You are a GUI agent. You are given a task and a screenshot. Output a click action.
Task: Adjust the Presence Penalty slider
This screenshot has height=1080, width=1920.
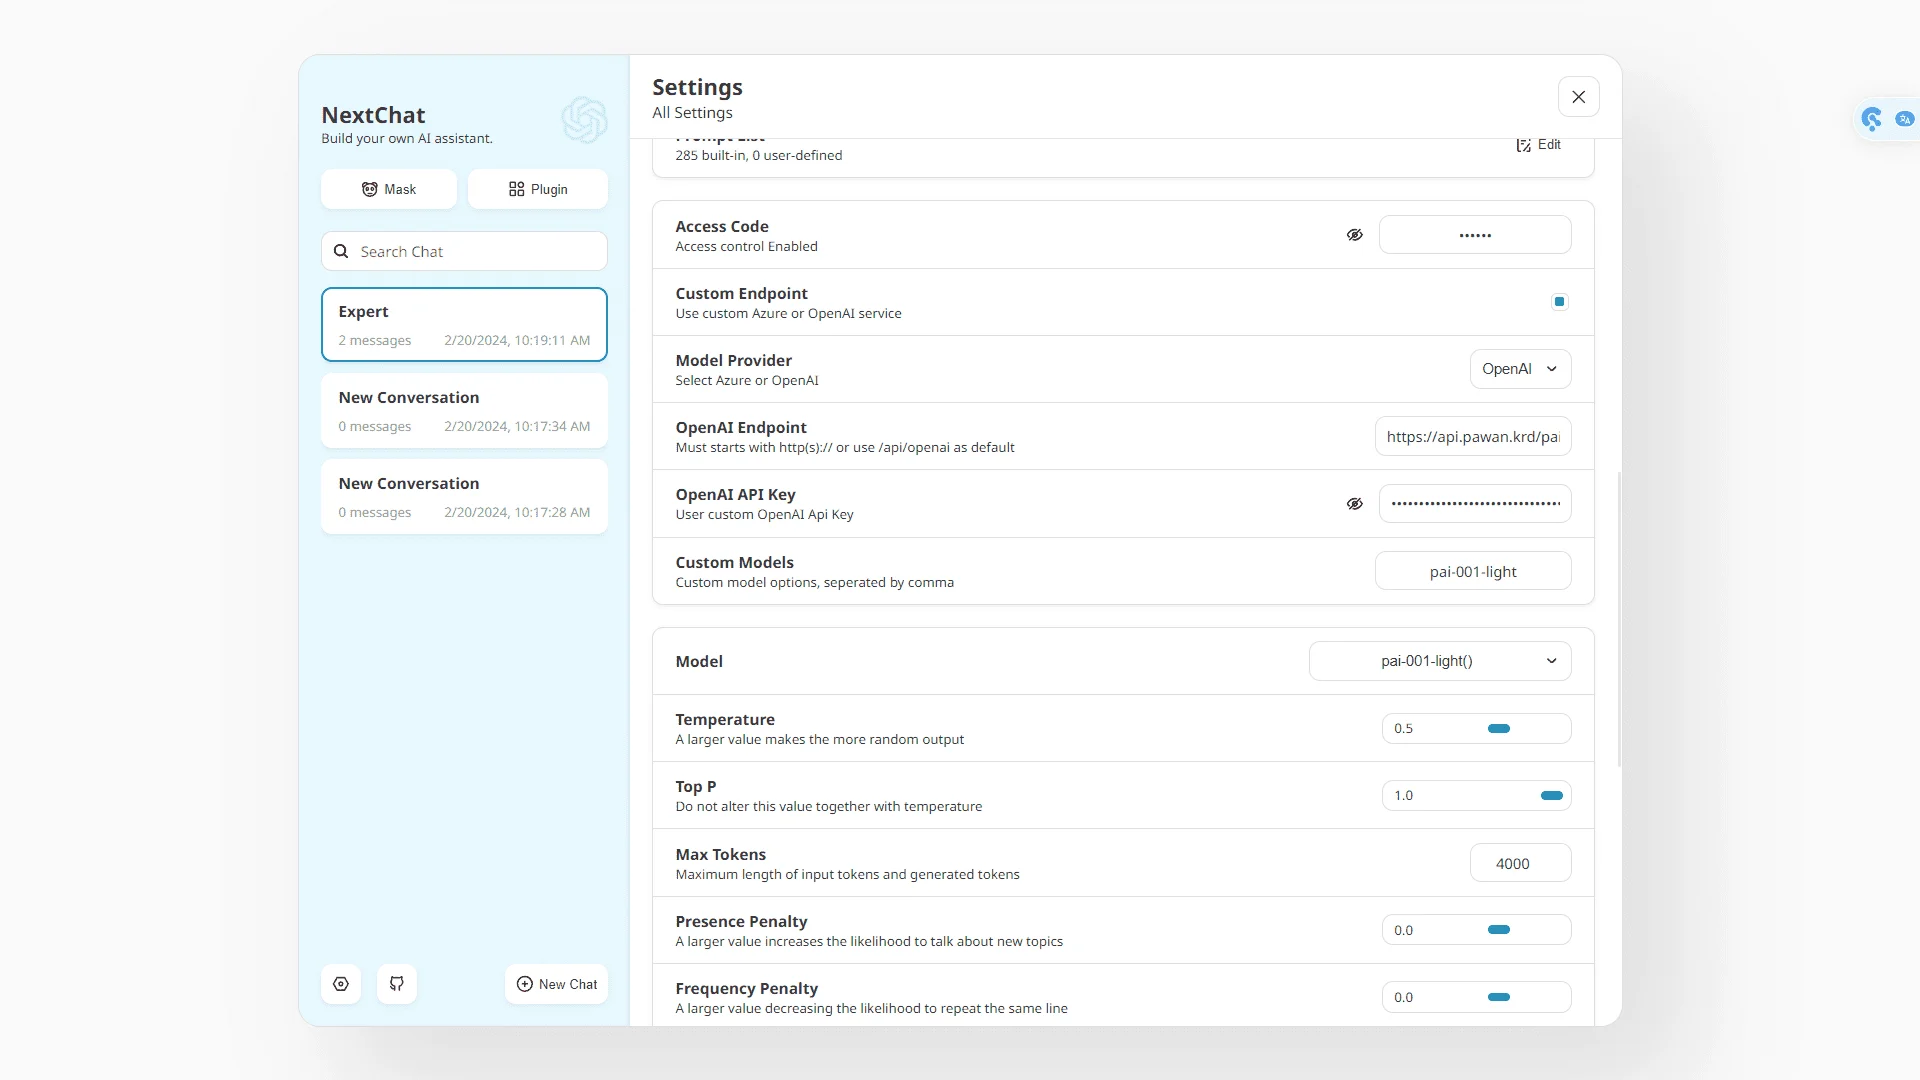(1477, 930)
